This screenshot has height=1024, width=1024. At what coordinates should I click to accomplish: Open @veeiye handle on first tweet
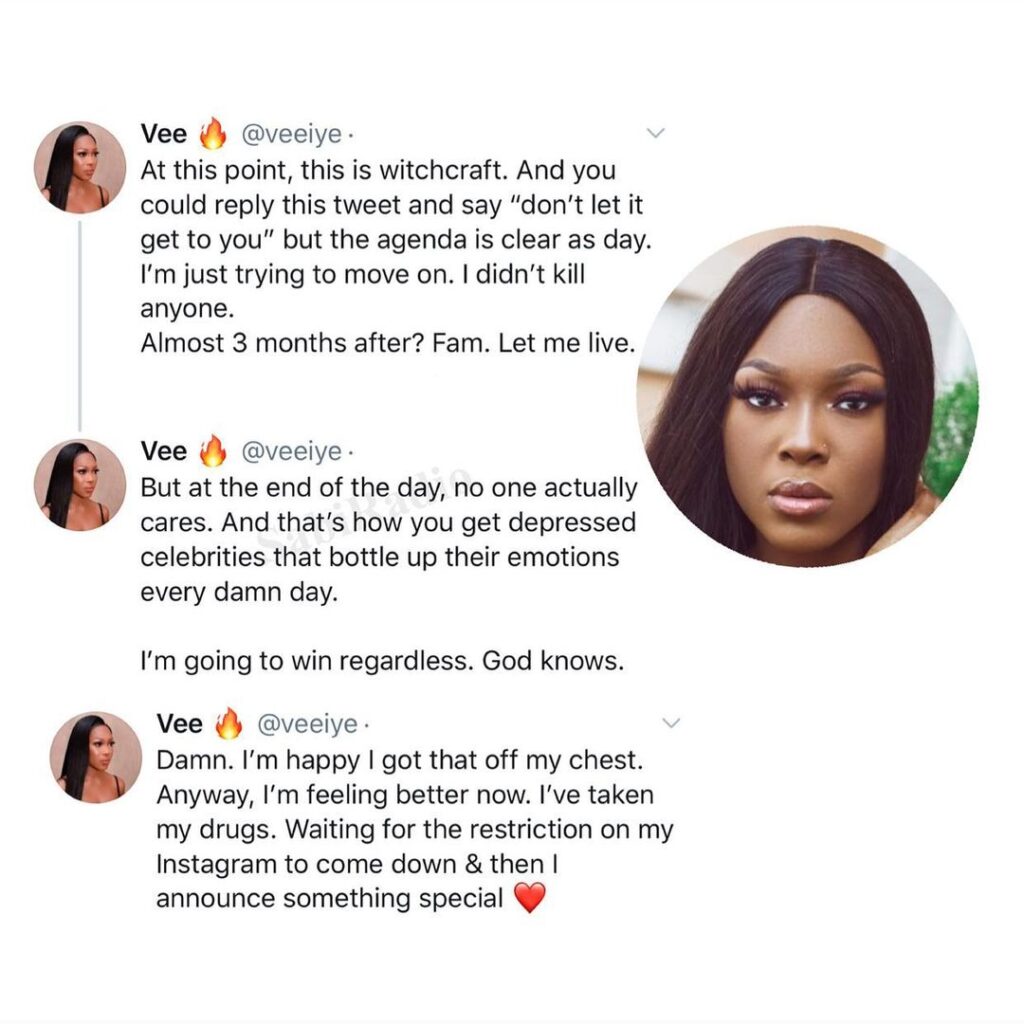point(292,135)
